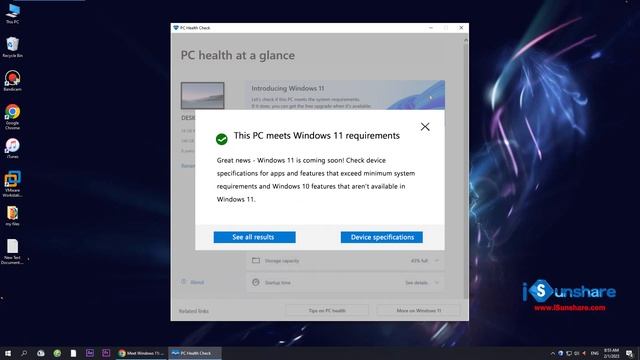Launch Bandicam from the desktop
Screen dimensions: 640x360
12,80
